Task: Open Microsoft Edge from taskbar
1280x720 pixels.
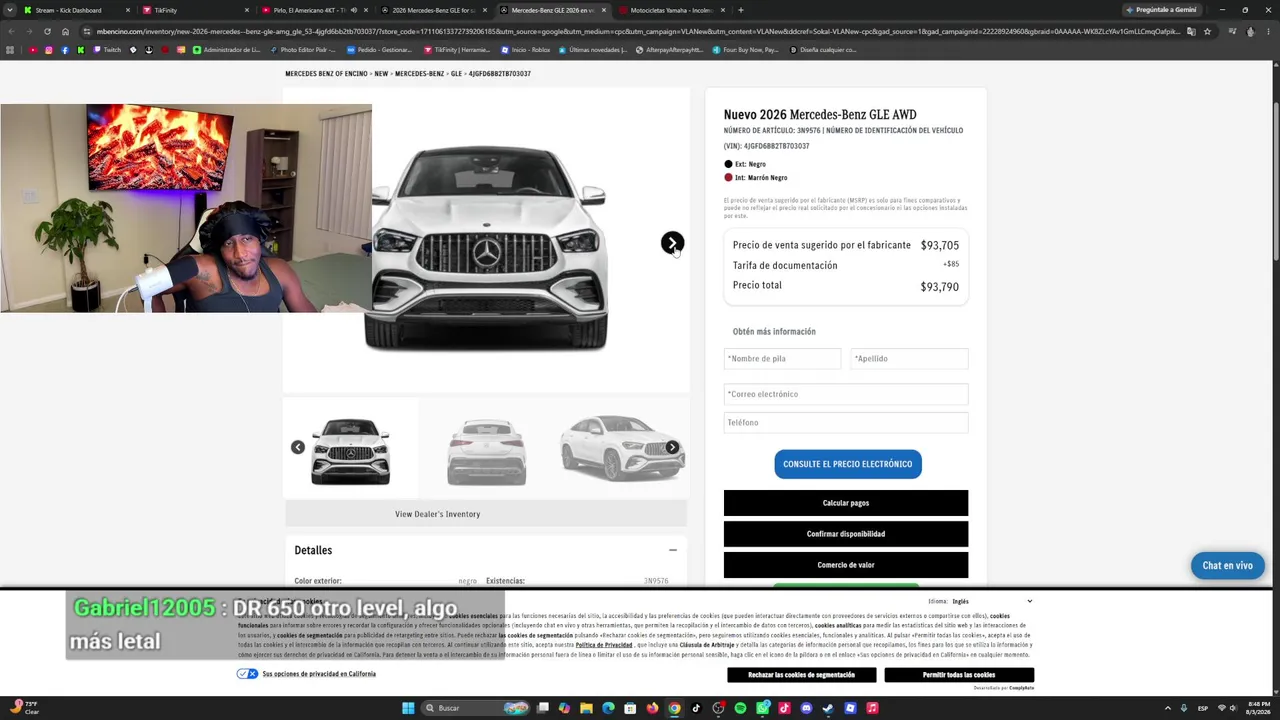Action: (608, 708)
